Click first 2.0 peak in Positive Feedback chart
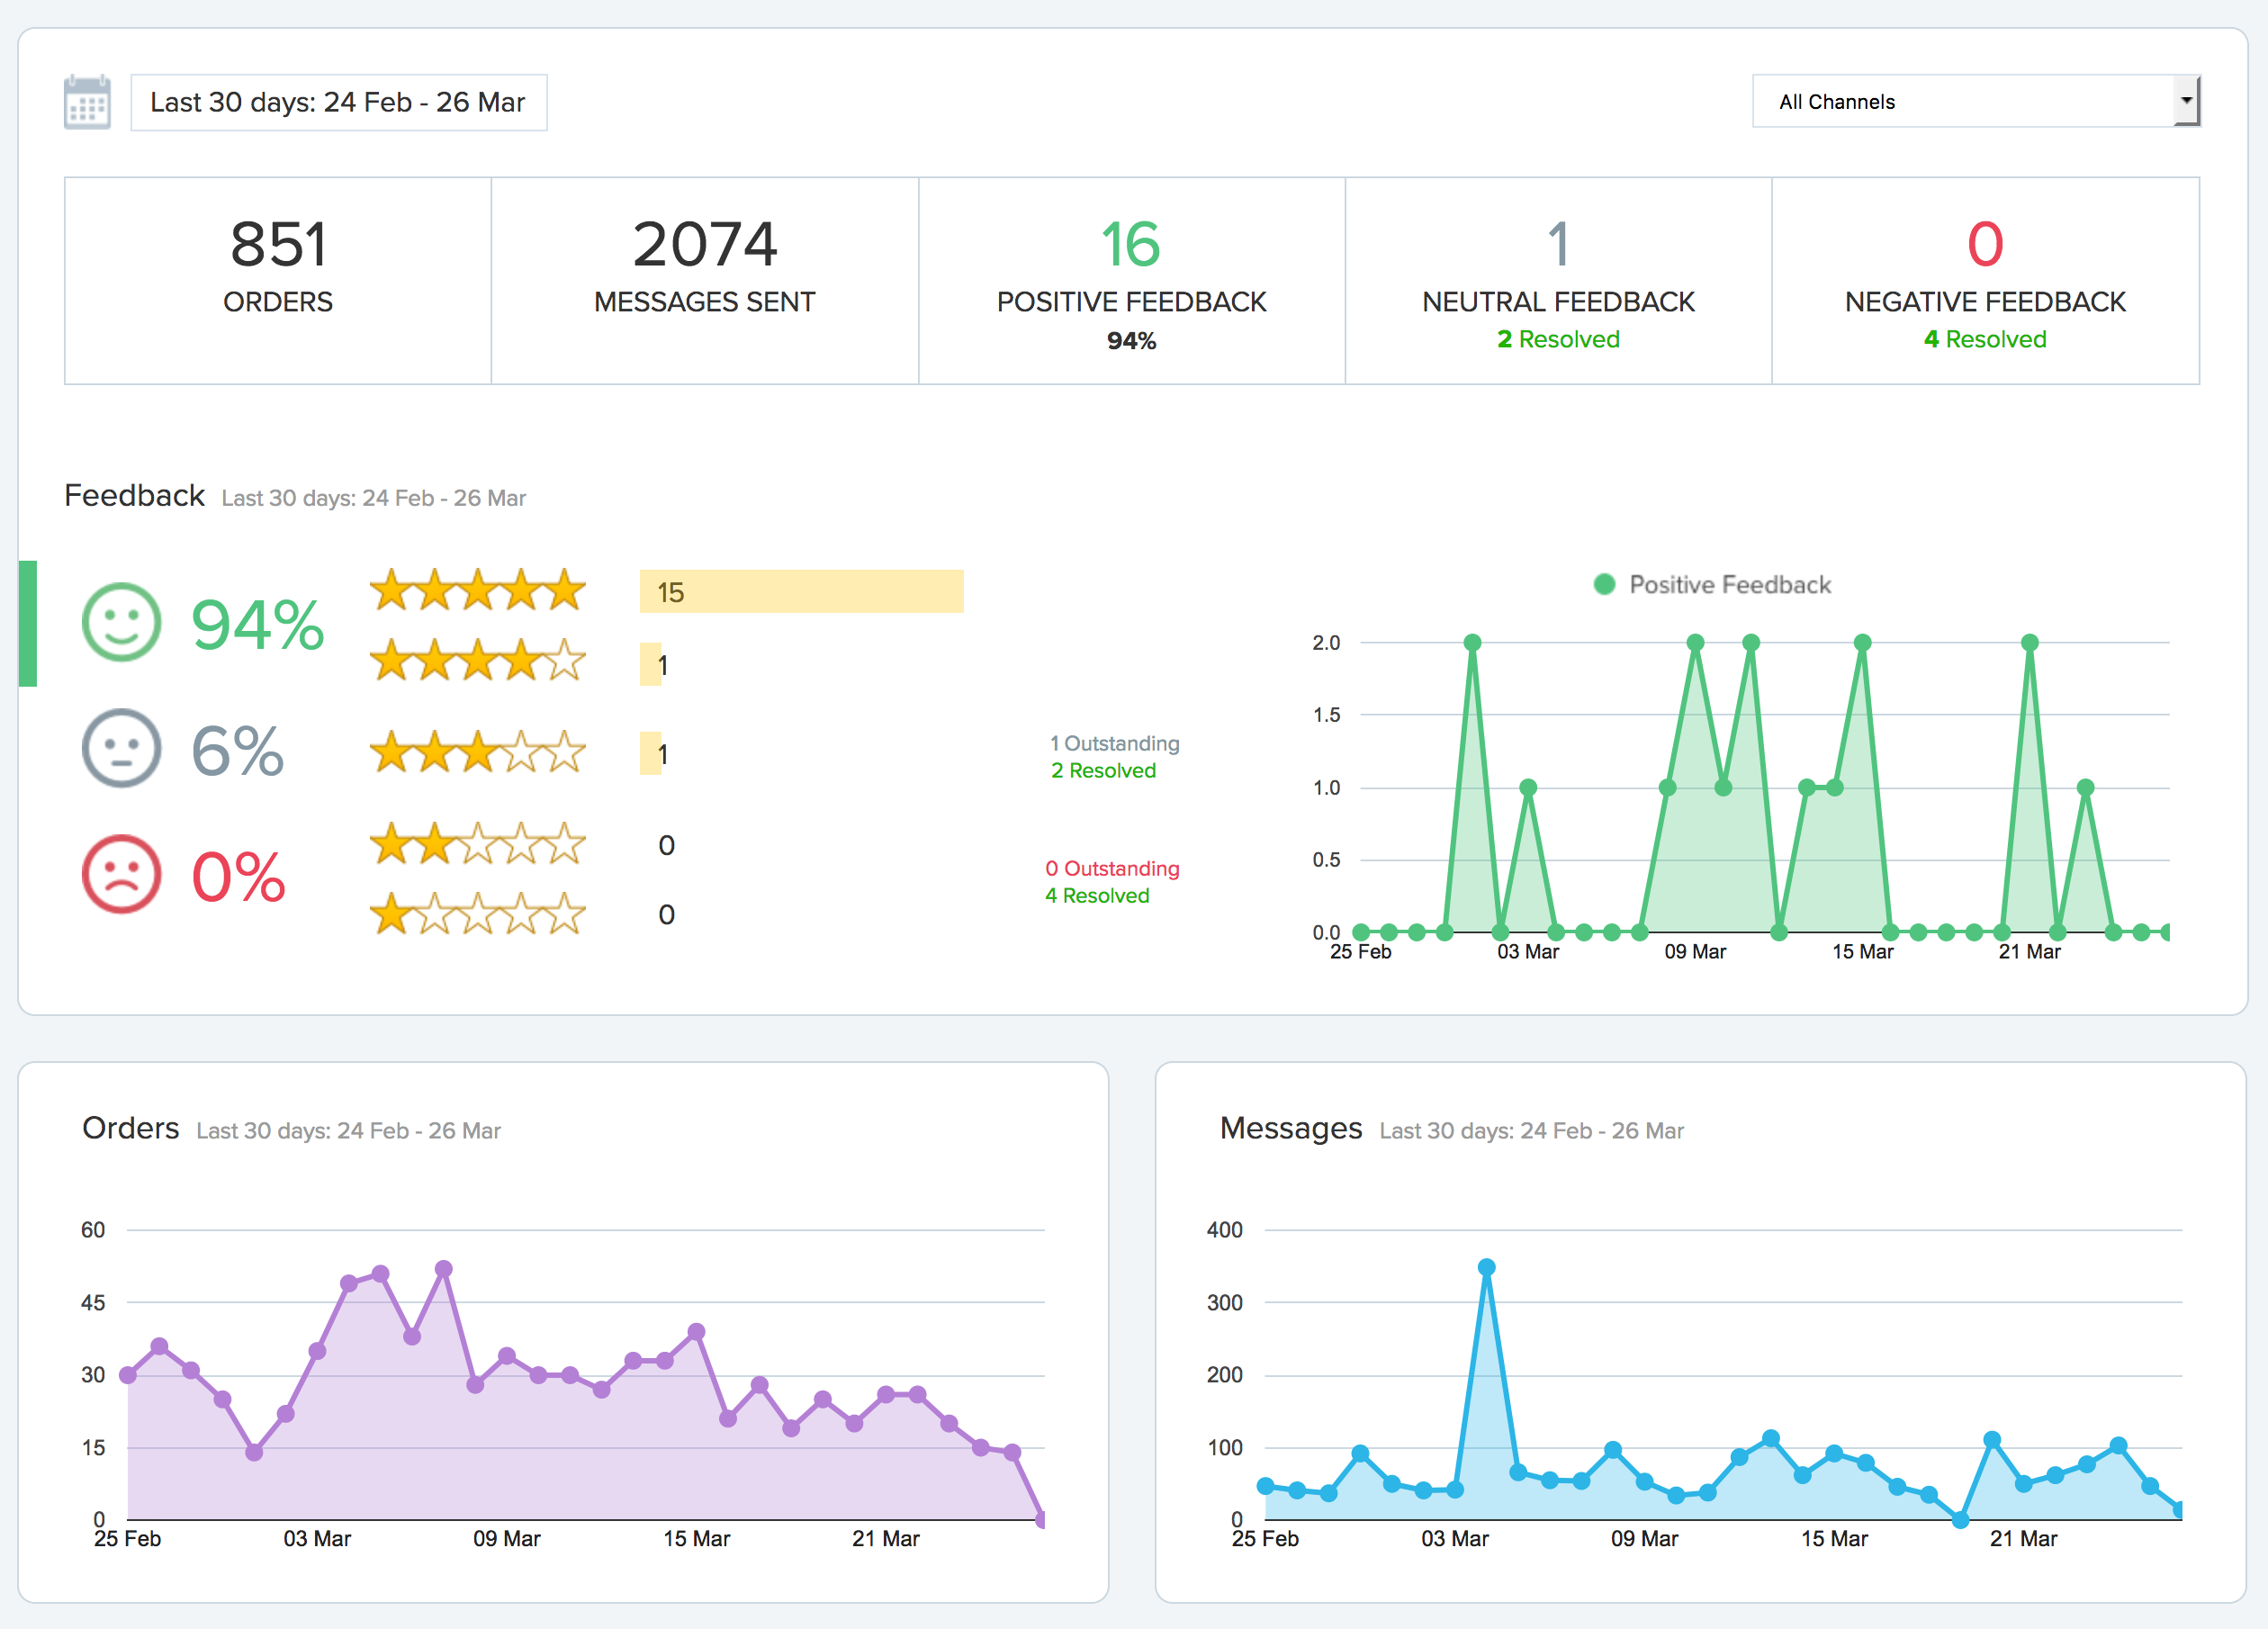Image resolution: width=2268 pixels, height=1629 pixels. click(x=1472, y=642)
